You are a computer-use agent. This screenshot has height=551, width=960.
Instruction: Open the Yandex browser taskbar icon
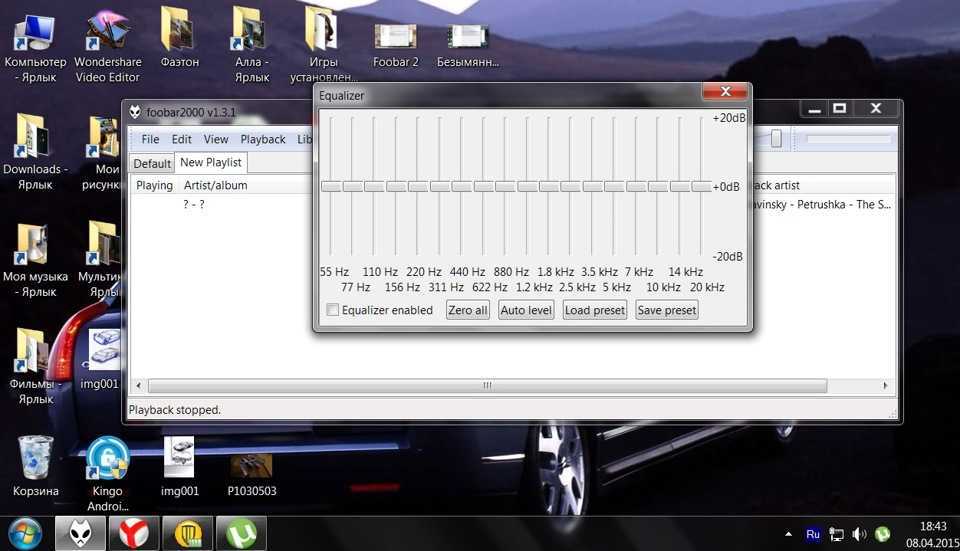click(134, 534)
